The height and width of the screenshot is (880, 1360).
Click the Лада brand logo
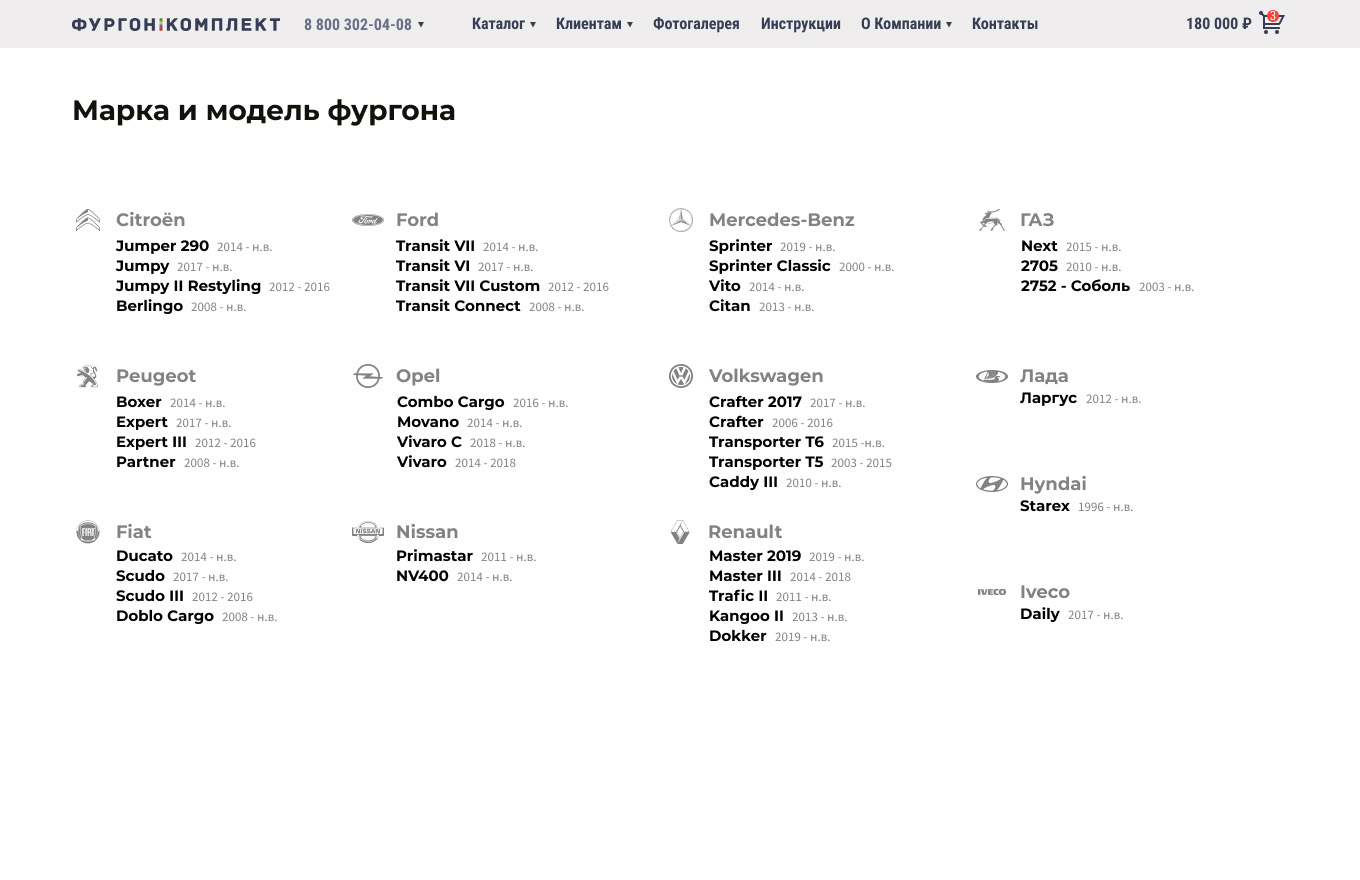pos(992,376)
